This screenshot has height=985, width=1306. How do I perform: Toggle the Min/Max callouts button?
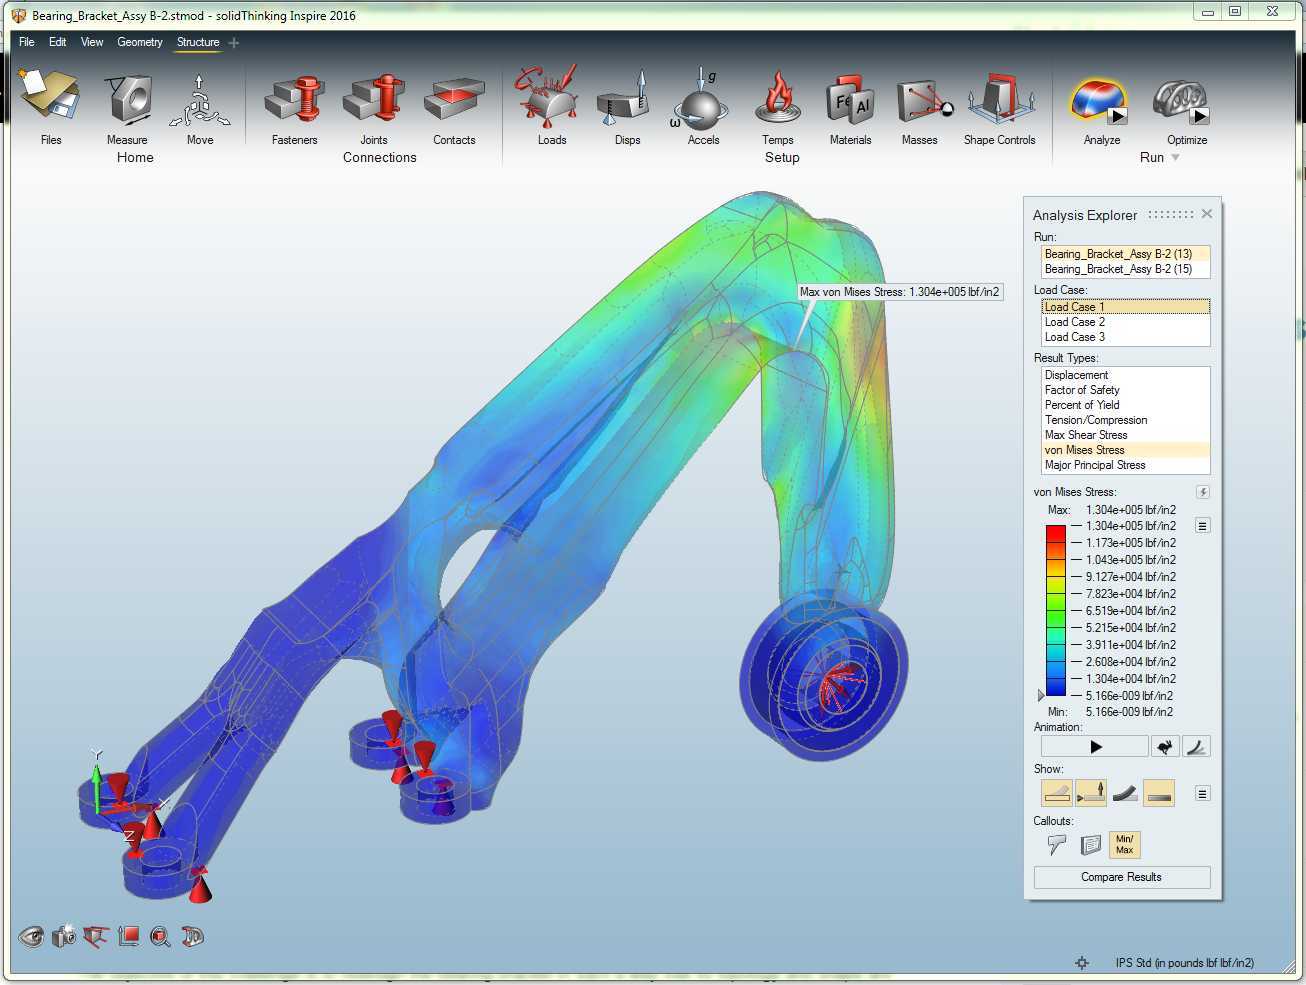(1125, 845)
